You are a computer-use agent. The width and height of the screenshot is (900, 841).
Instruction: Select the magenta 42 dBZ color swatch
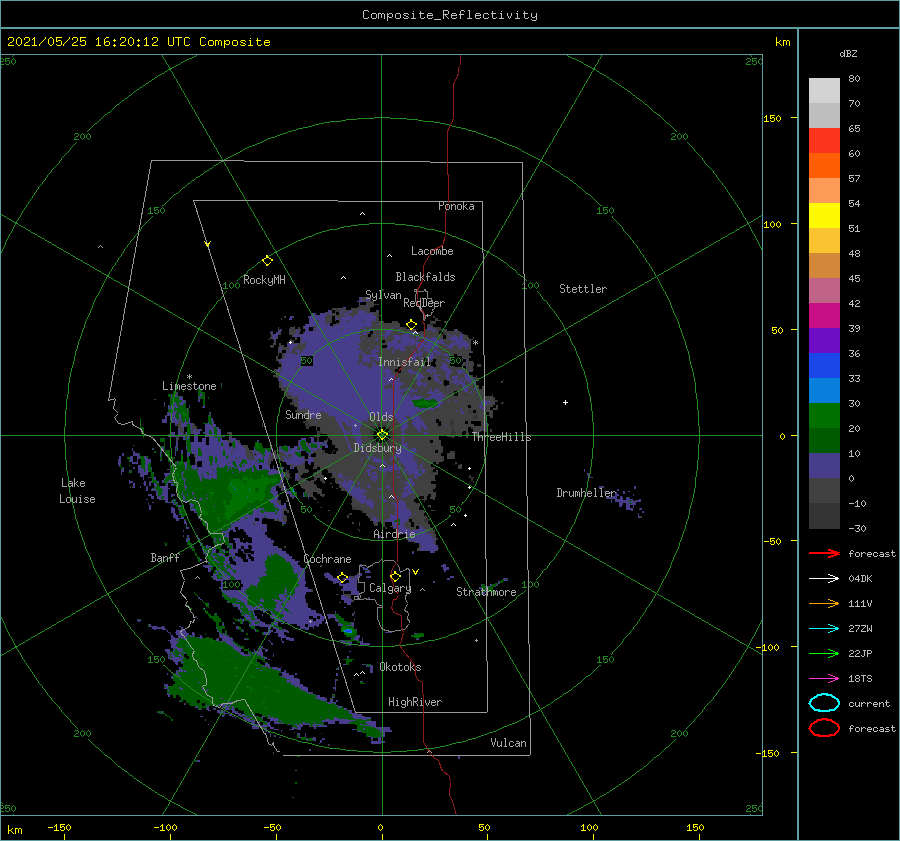coord(824,315)
